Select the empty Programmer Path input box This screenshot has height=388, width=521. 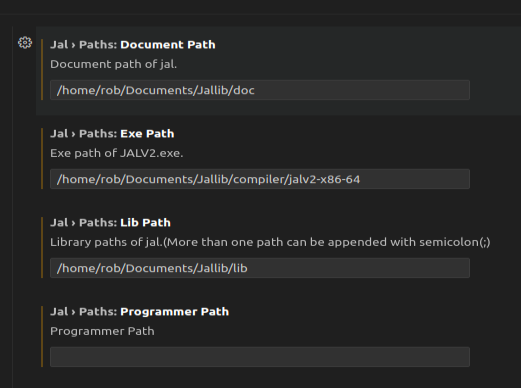pos(260,357)
